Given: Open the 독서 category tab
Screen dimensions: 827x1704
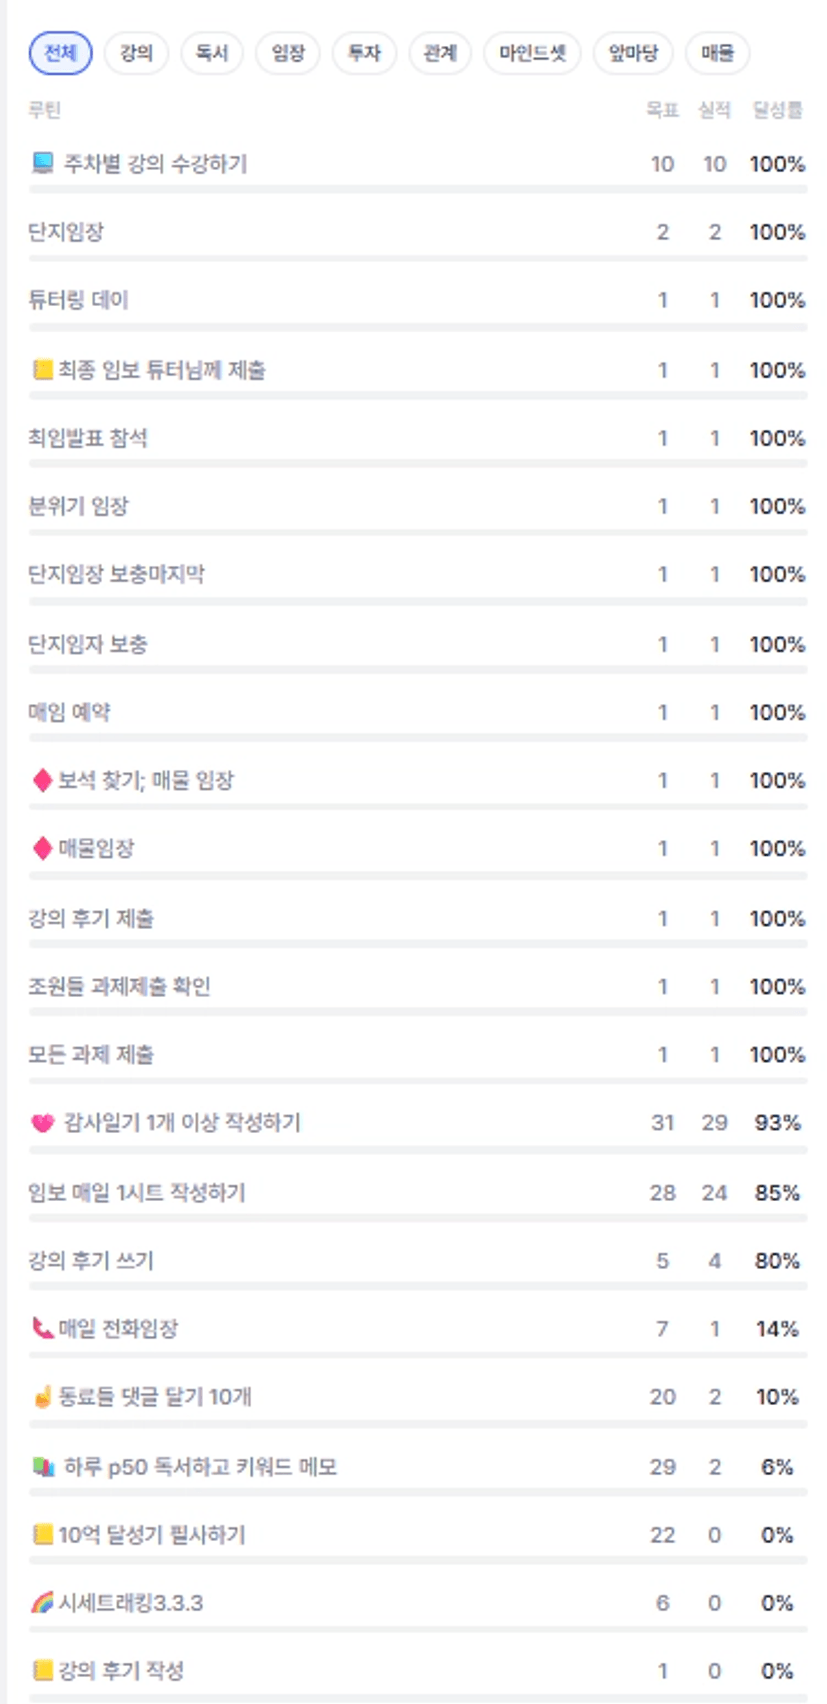Looking at the screenshot, I should tap(212, 53).
